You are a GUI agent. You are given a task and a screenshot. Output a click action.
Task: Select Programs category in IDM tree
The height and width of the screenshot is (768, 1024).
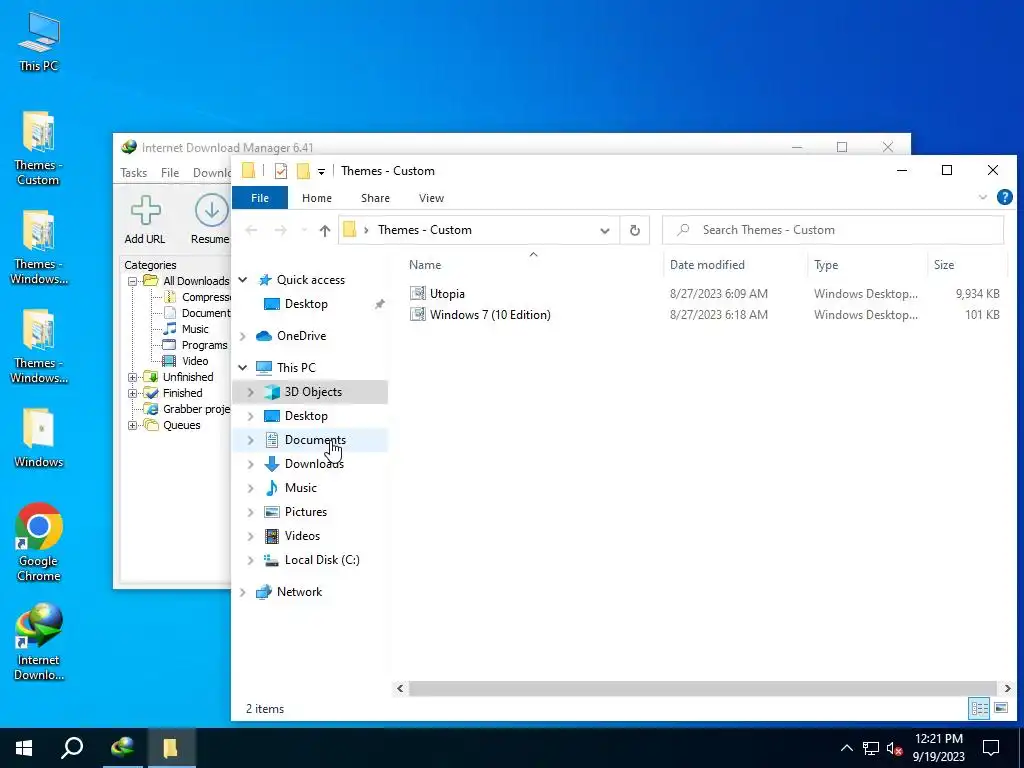tap(204, 345)
